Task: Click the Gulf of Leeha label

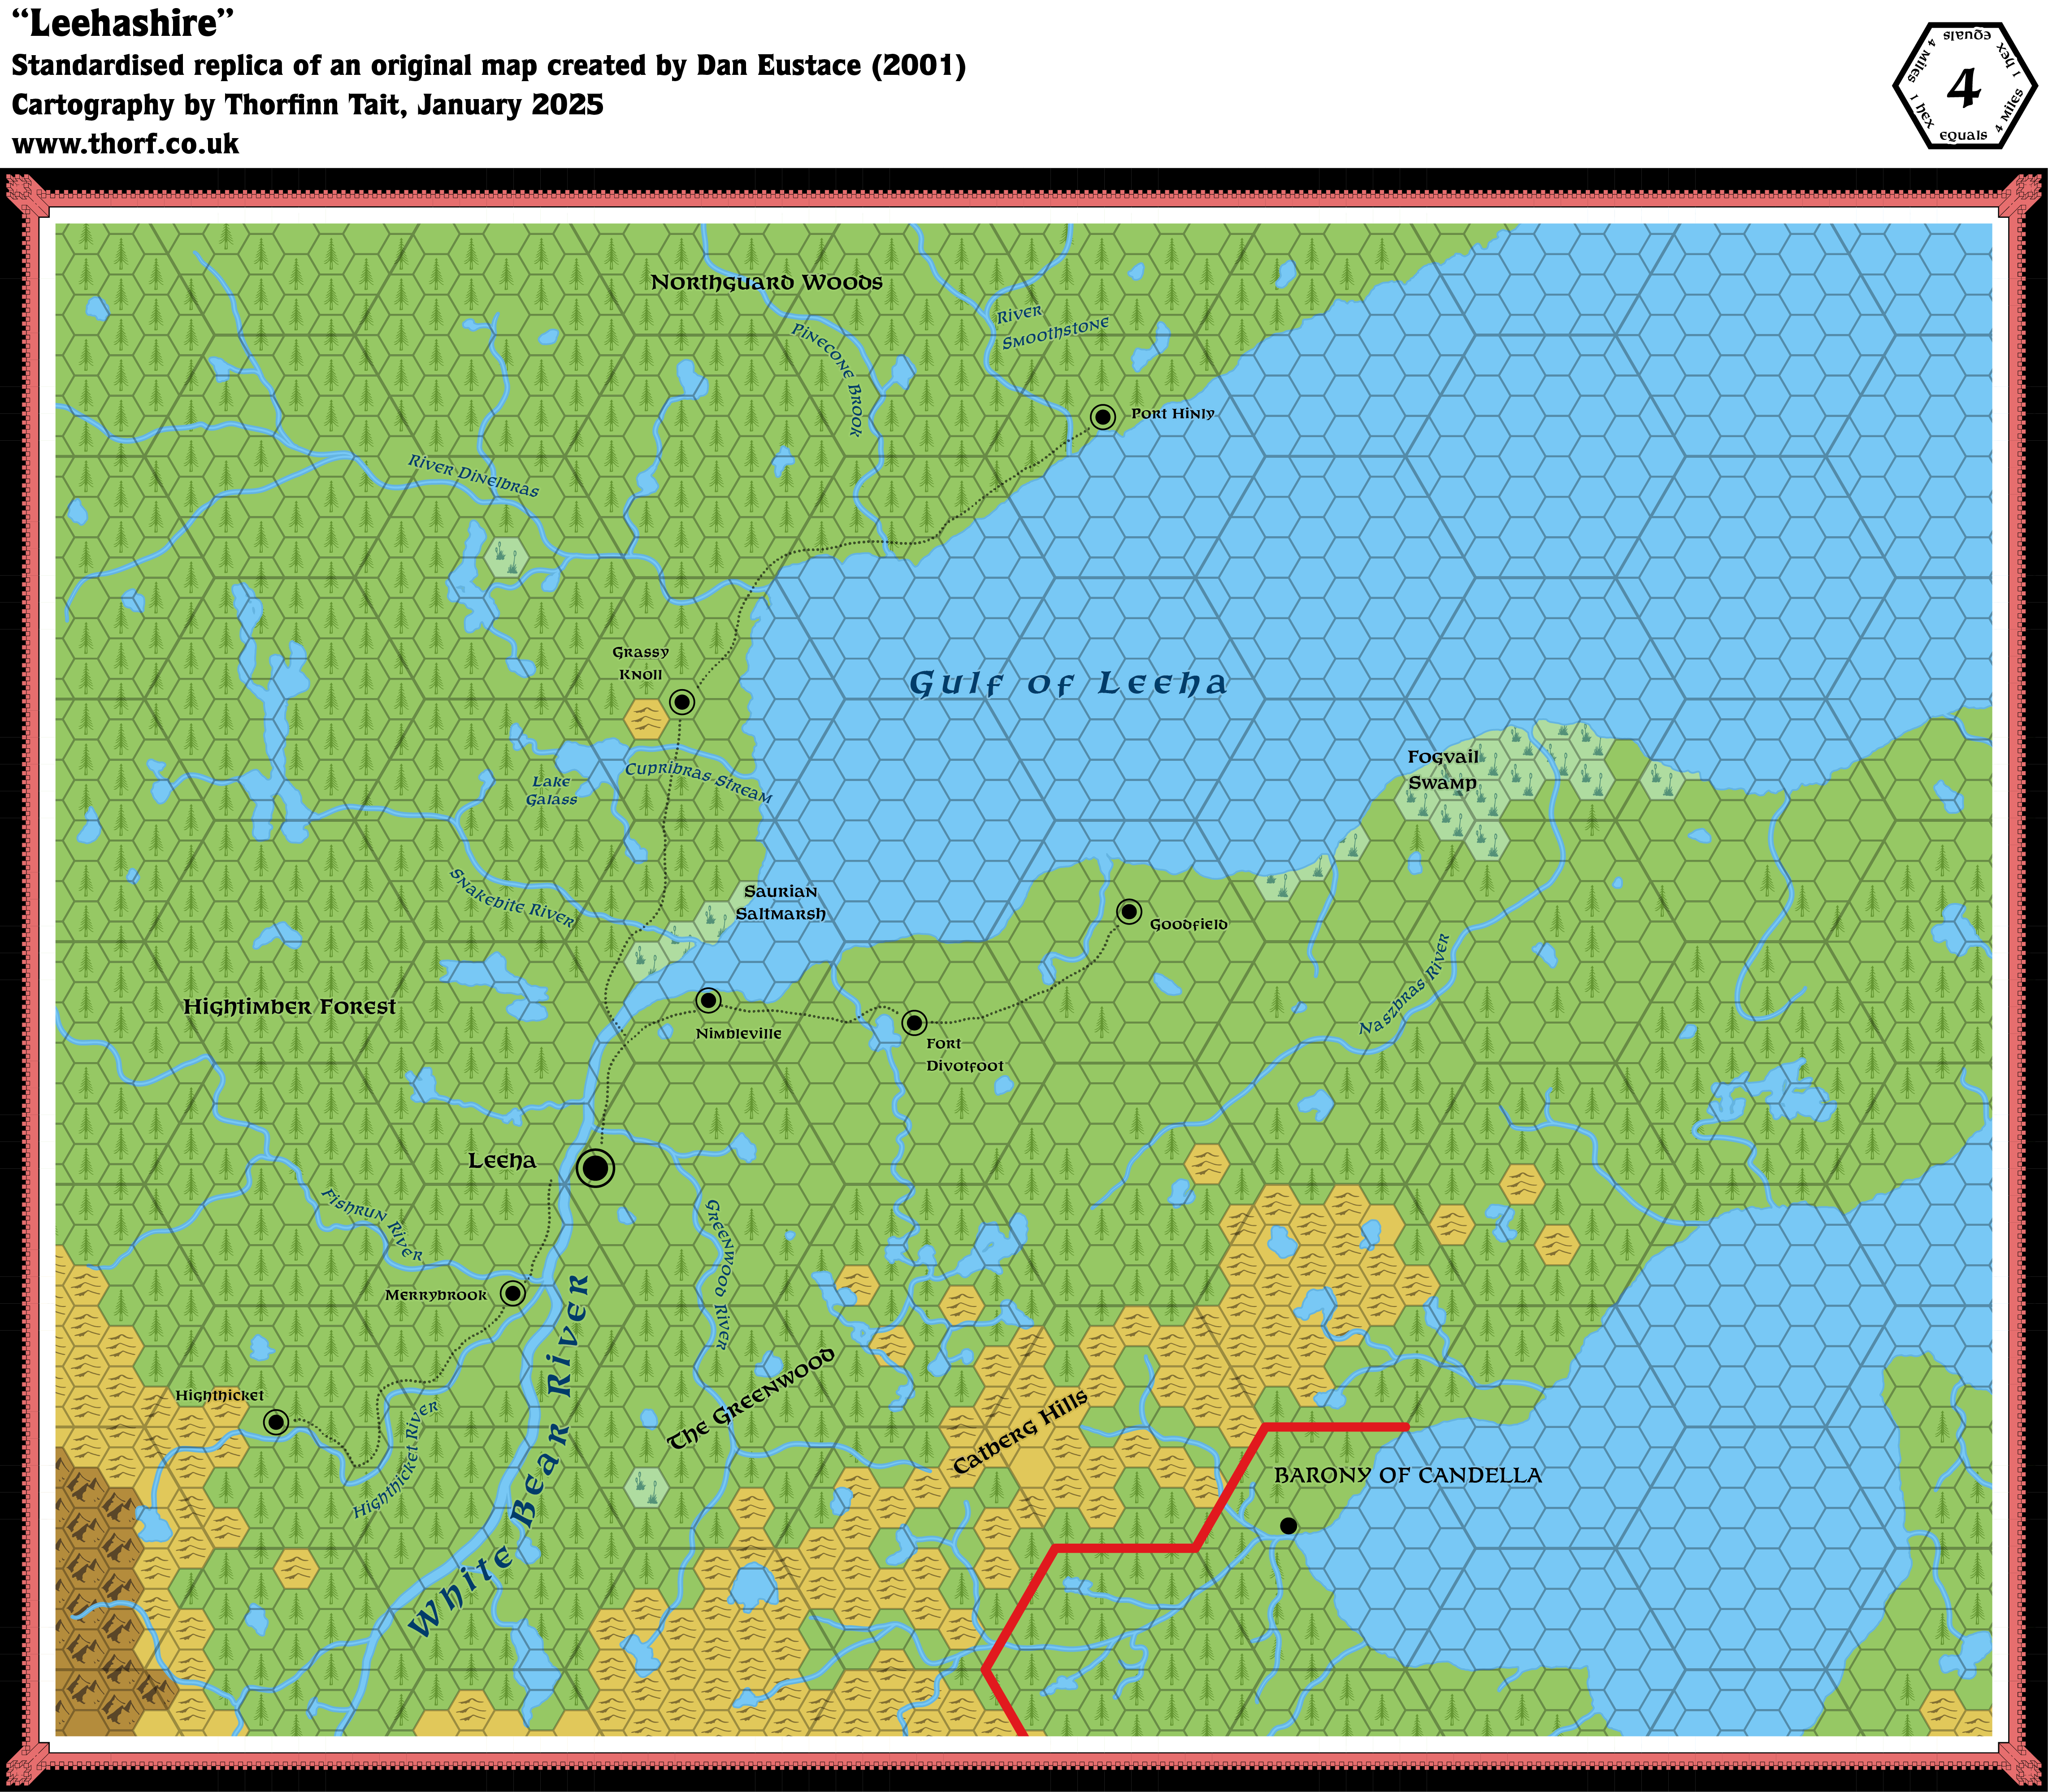Action: tap(1067, 684)
